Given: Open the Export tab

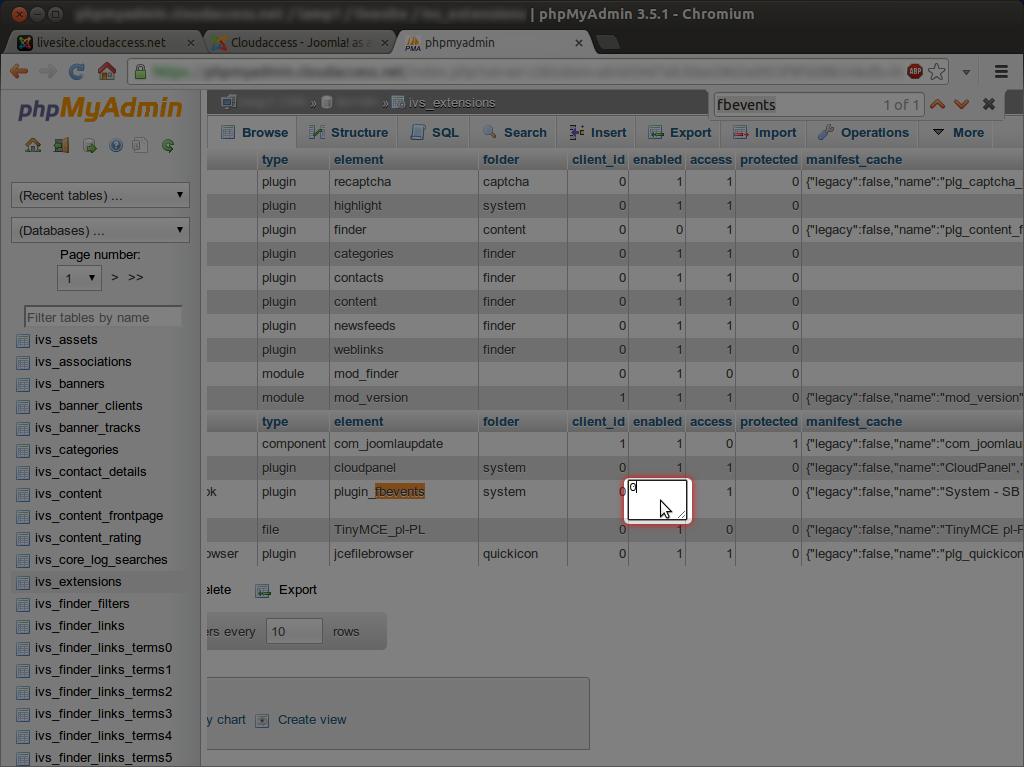Looking at the screenshot, I should point(679,133).
